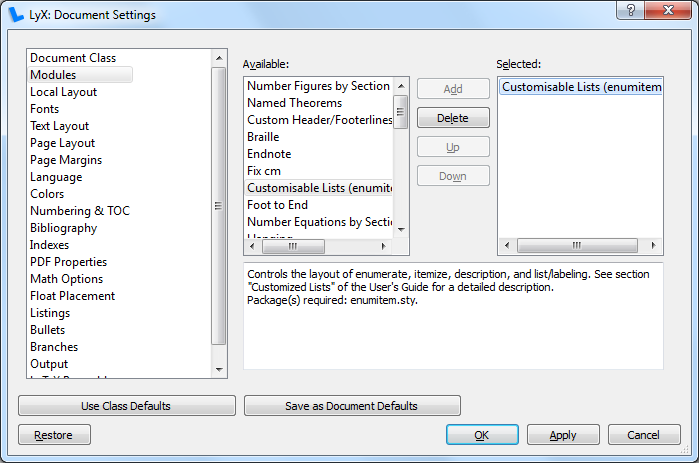
Task: Click Selected list scroll left arrow
Action: (507, 246)
